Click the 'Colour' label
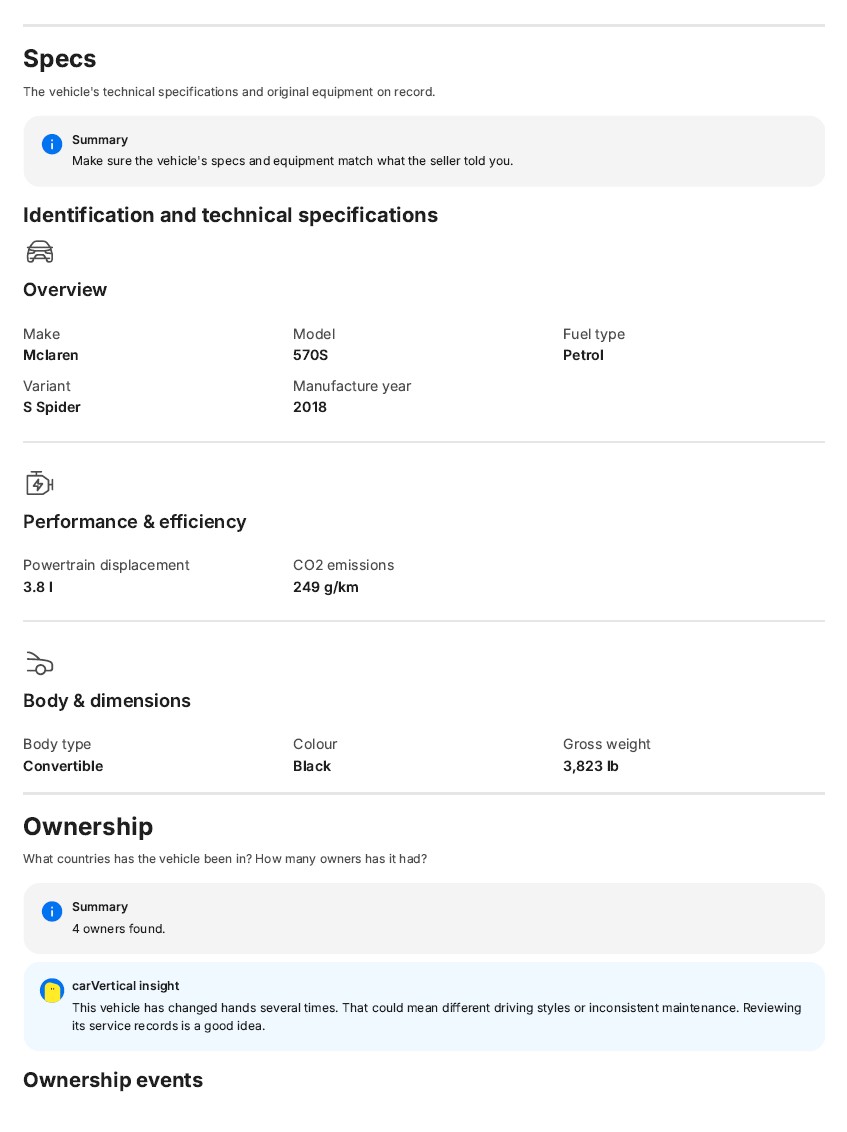Viewport: 847px width, 1132px height. point(315,744)
